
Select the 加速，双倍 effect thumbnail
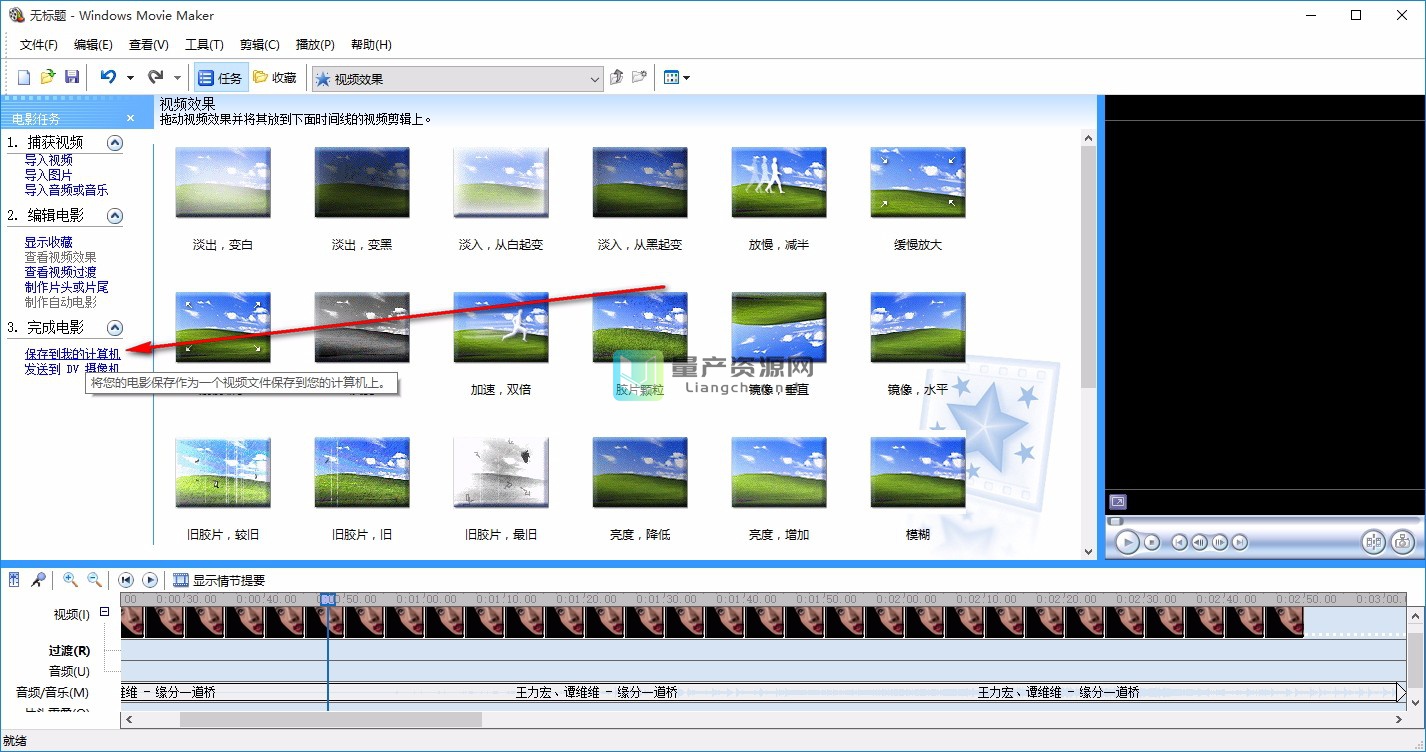(500, 327)
